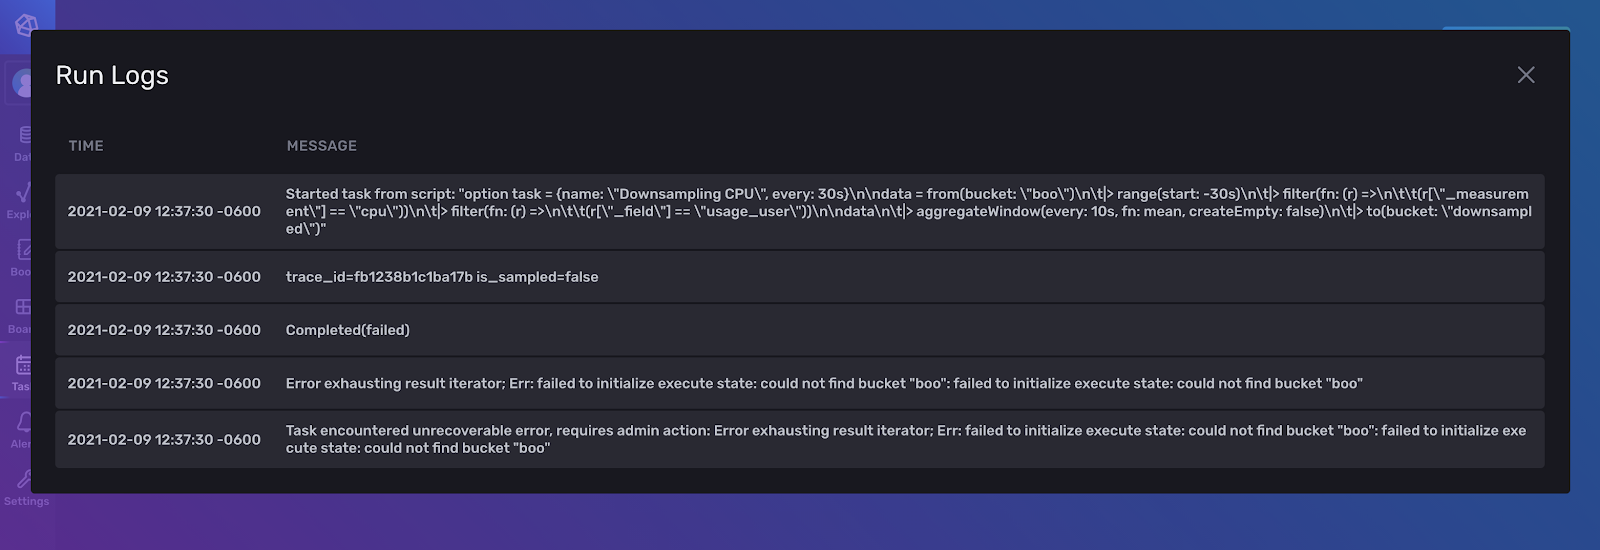Image resolution: width=1600 pixels, height=550 pixels.
Task: Click the timestamp of the trace_id row
Action: (x=164, y=277)
